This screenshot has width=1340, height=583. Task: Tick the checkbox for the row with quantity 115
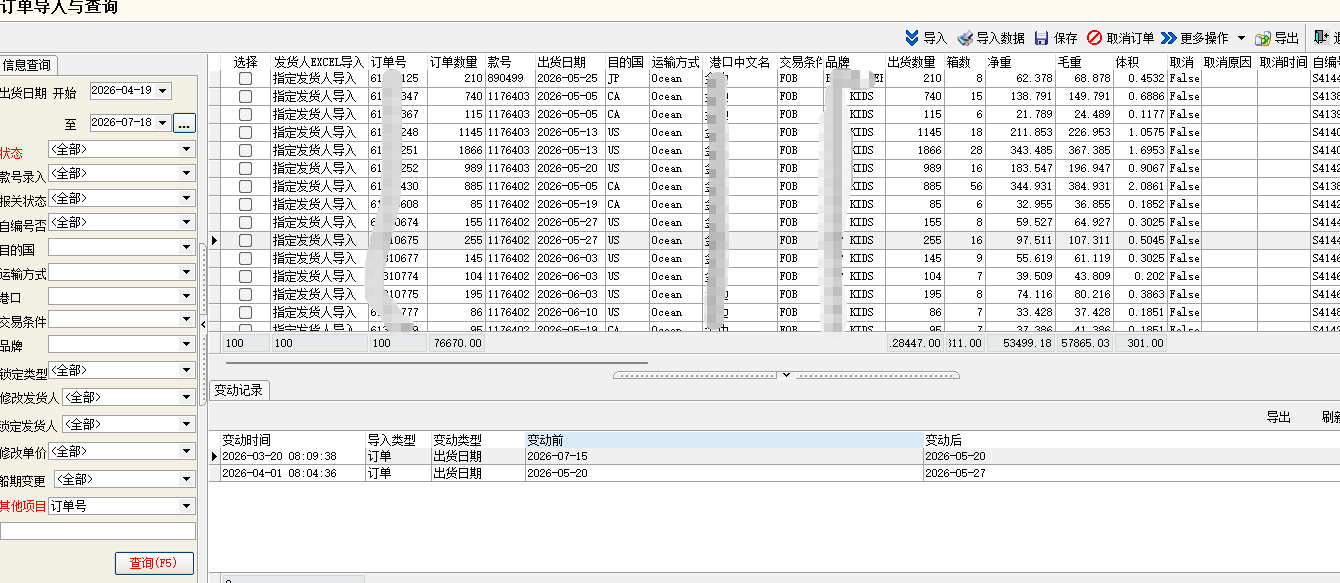245,114
